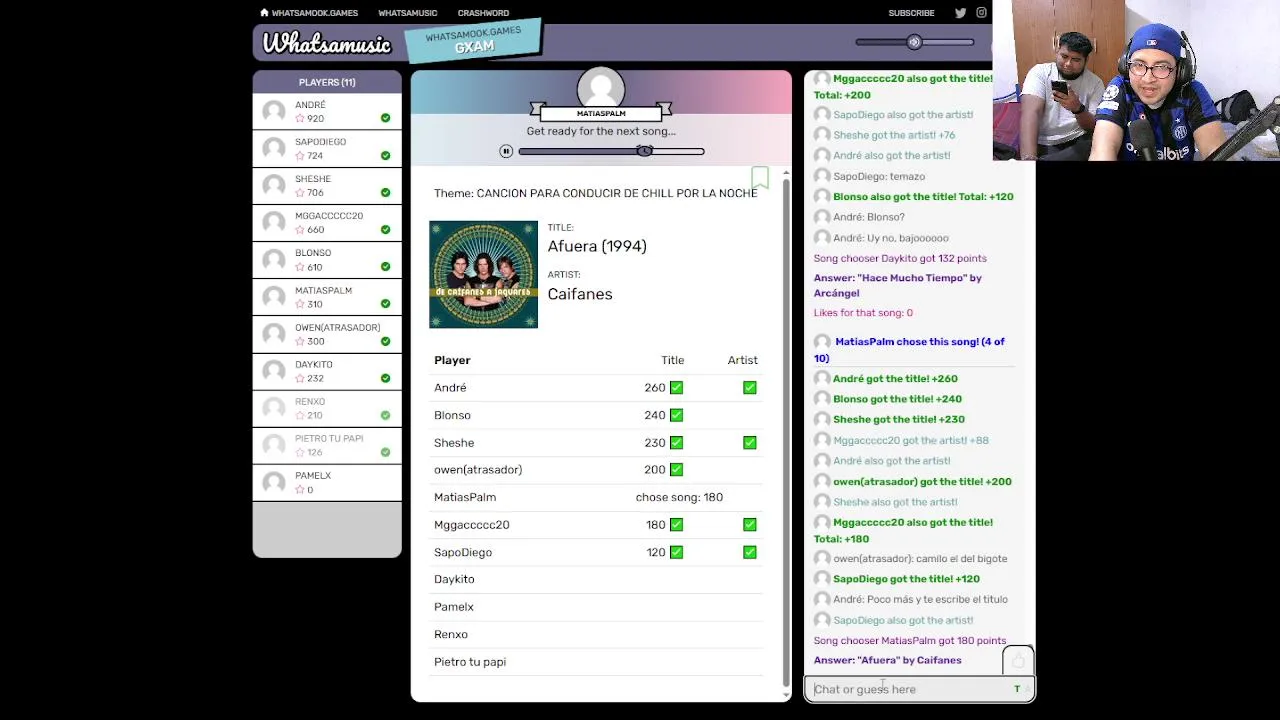
Task: Click the PLAYERS (11) panel header
Action: click(x=327, y=82)
